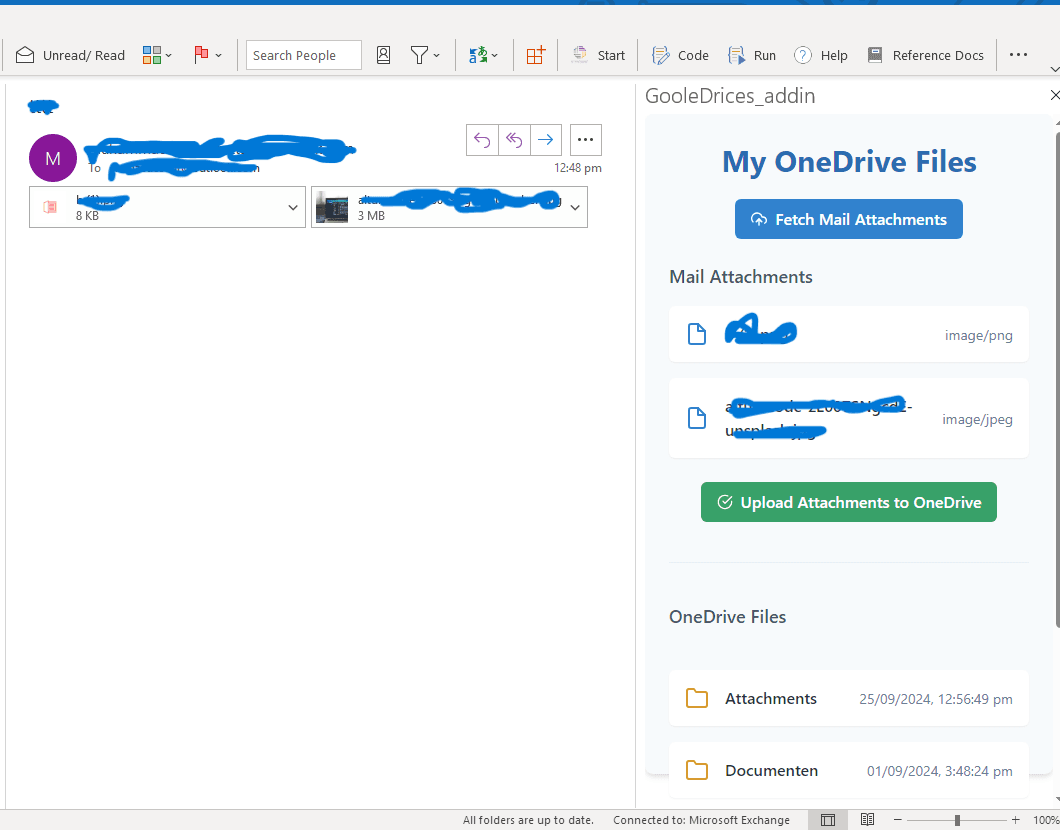Click the Reply All double-arrow icon
Viewport: 1060px width, 830px height.
[x=514, y=140]
